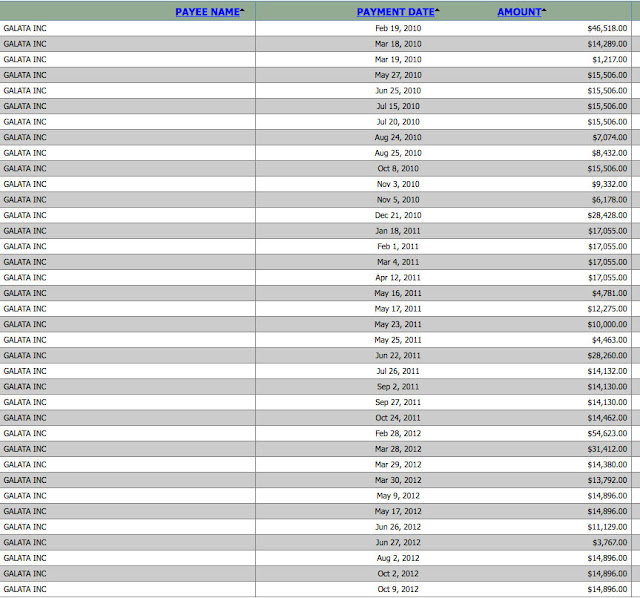The width and height of the screenshot is (640, 598).
Task: Click GALATA INC in the Feb 28, 2012 row
Action: coord(25,433)
